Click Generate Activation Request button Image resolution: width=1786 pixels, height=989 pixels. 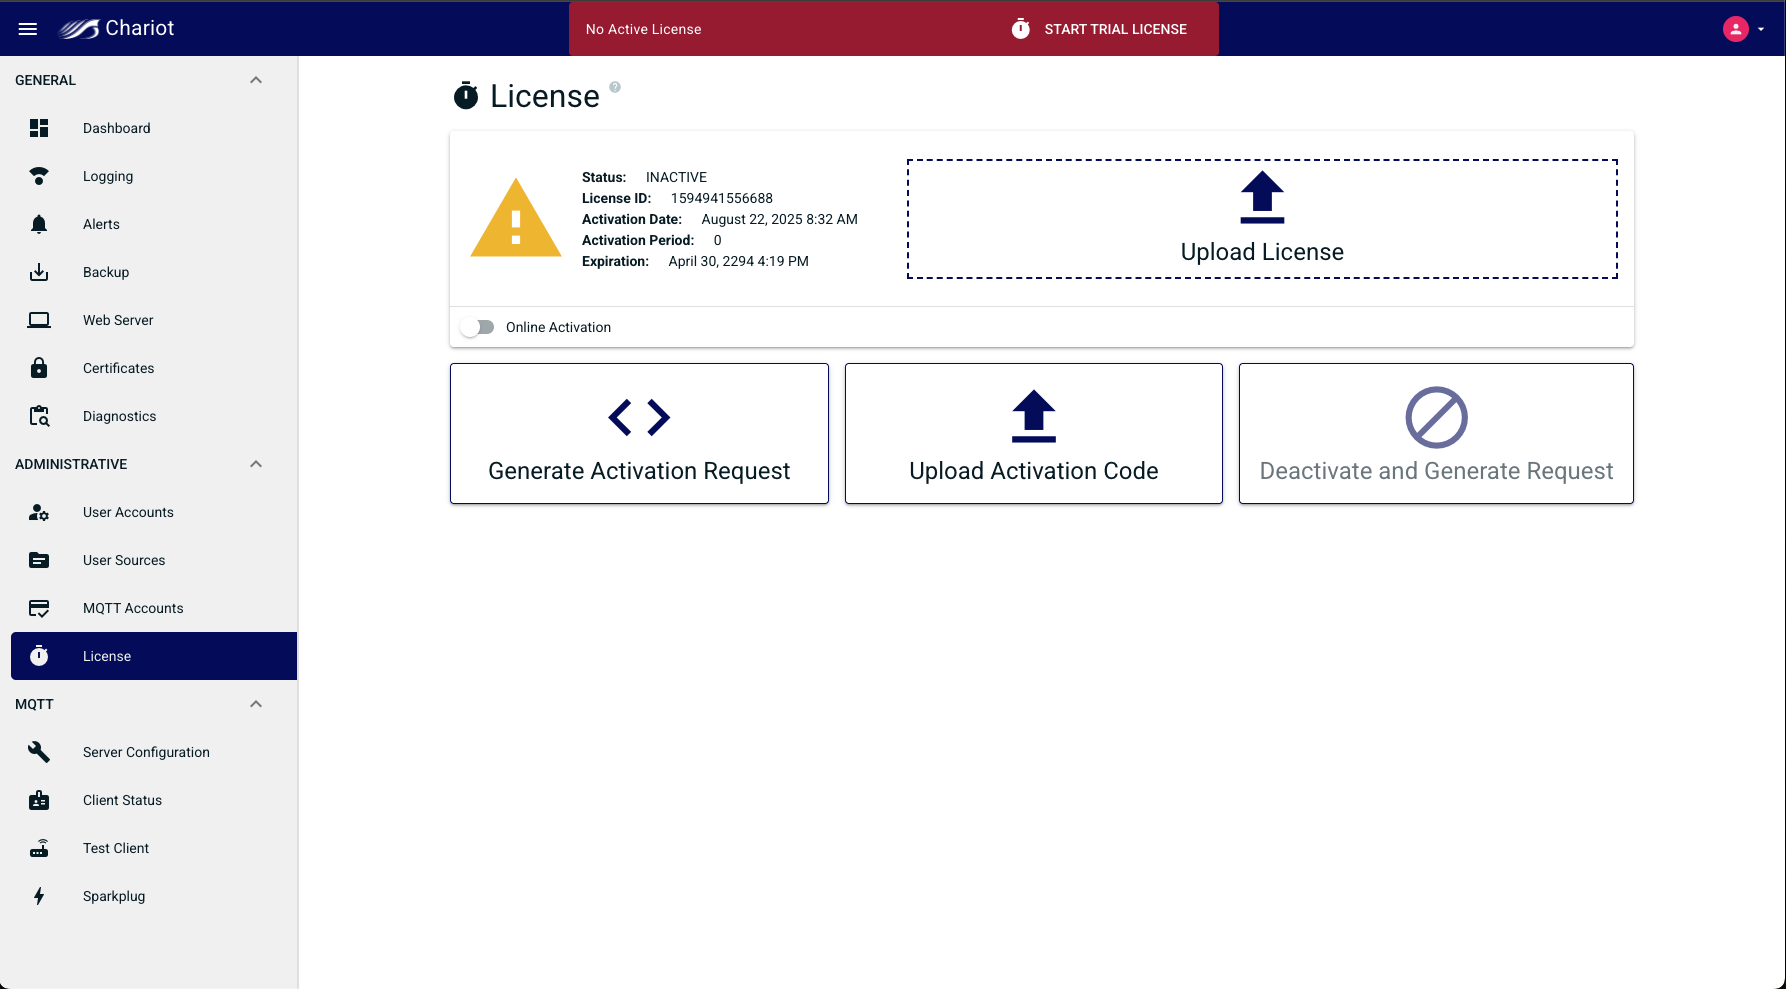click(x=639, y=433)
